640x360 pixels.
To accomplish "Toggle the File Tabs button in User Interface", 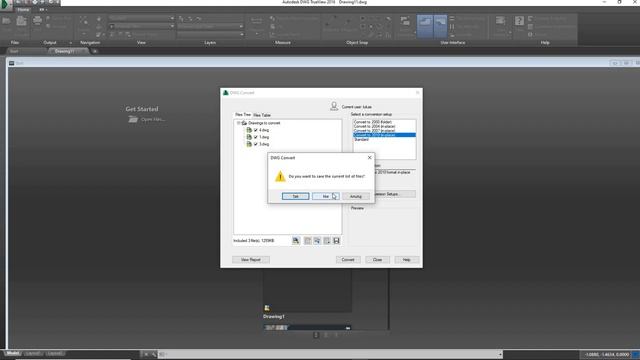I will (425, 25).
